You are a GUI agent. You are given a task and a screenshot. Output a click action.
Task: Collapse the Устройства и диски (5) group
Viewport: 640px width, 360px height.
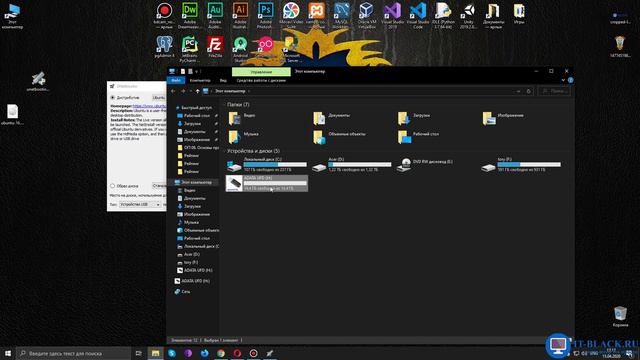pyautogui.click(x=253, y=151)
